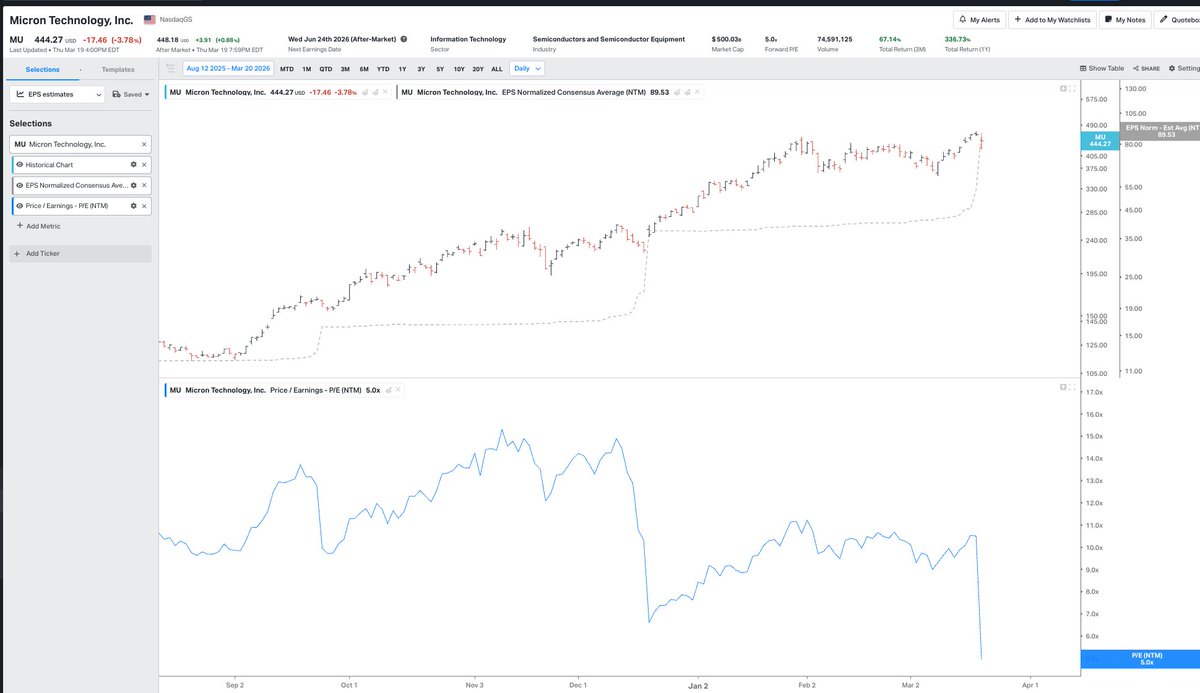Screen dimensions: 1200x693
Task: Select 1Y time range
Action: 402,68
